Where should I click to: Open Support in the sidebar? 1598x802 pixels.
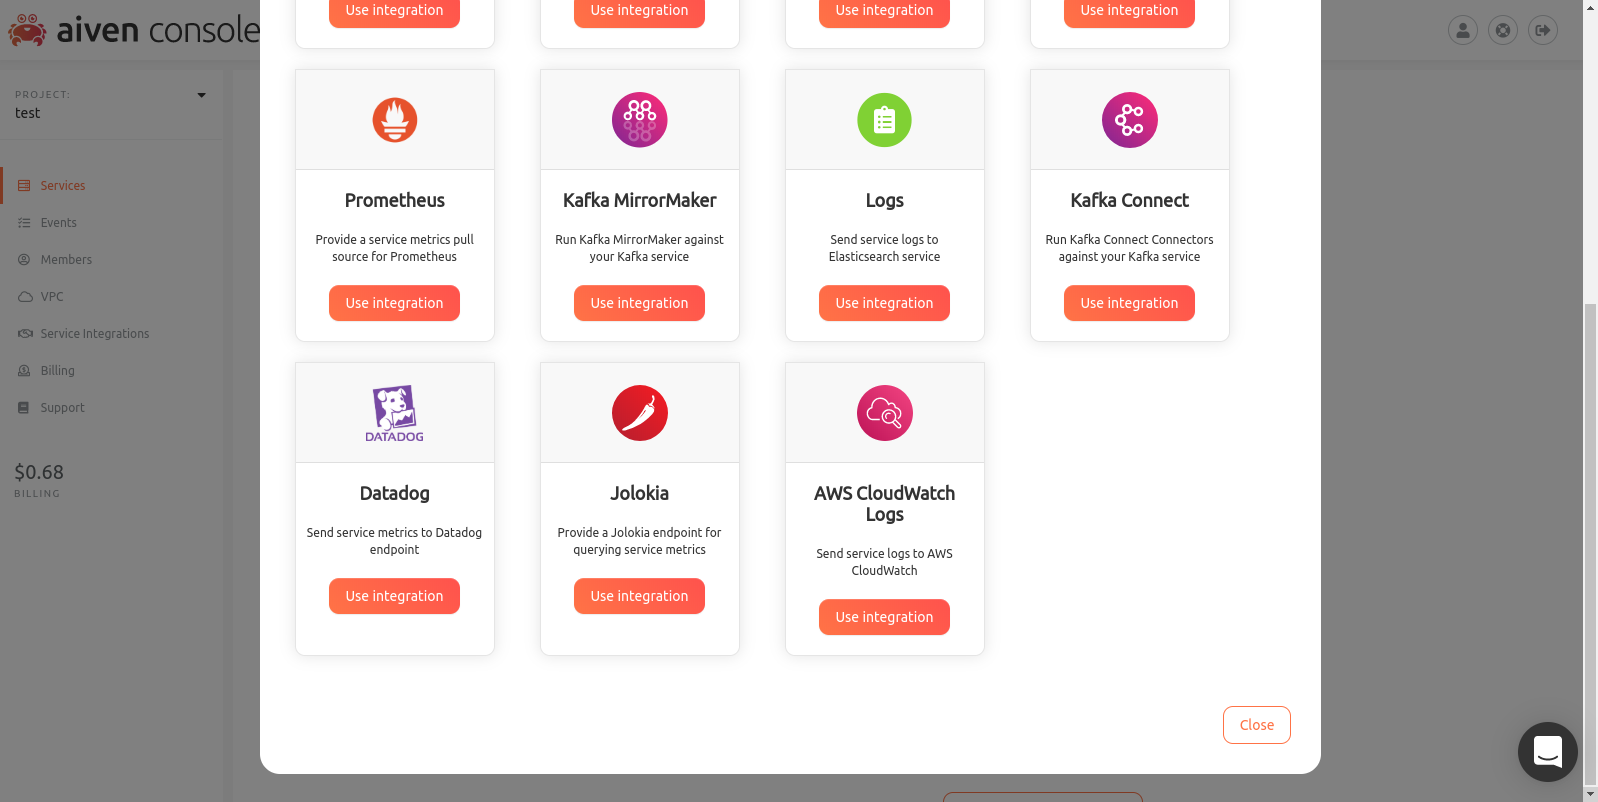62,408
